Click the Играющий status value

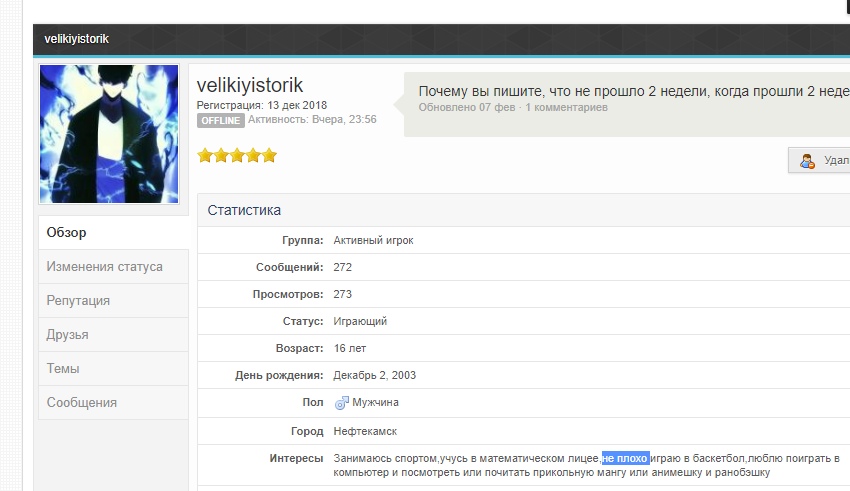pyautogui.click(x=360, y=321)
